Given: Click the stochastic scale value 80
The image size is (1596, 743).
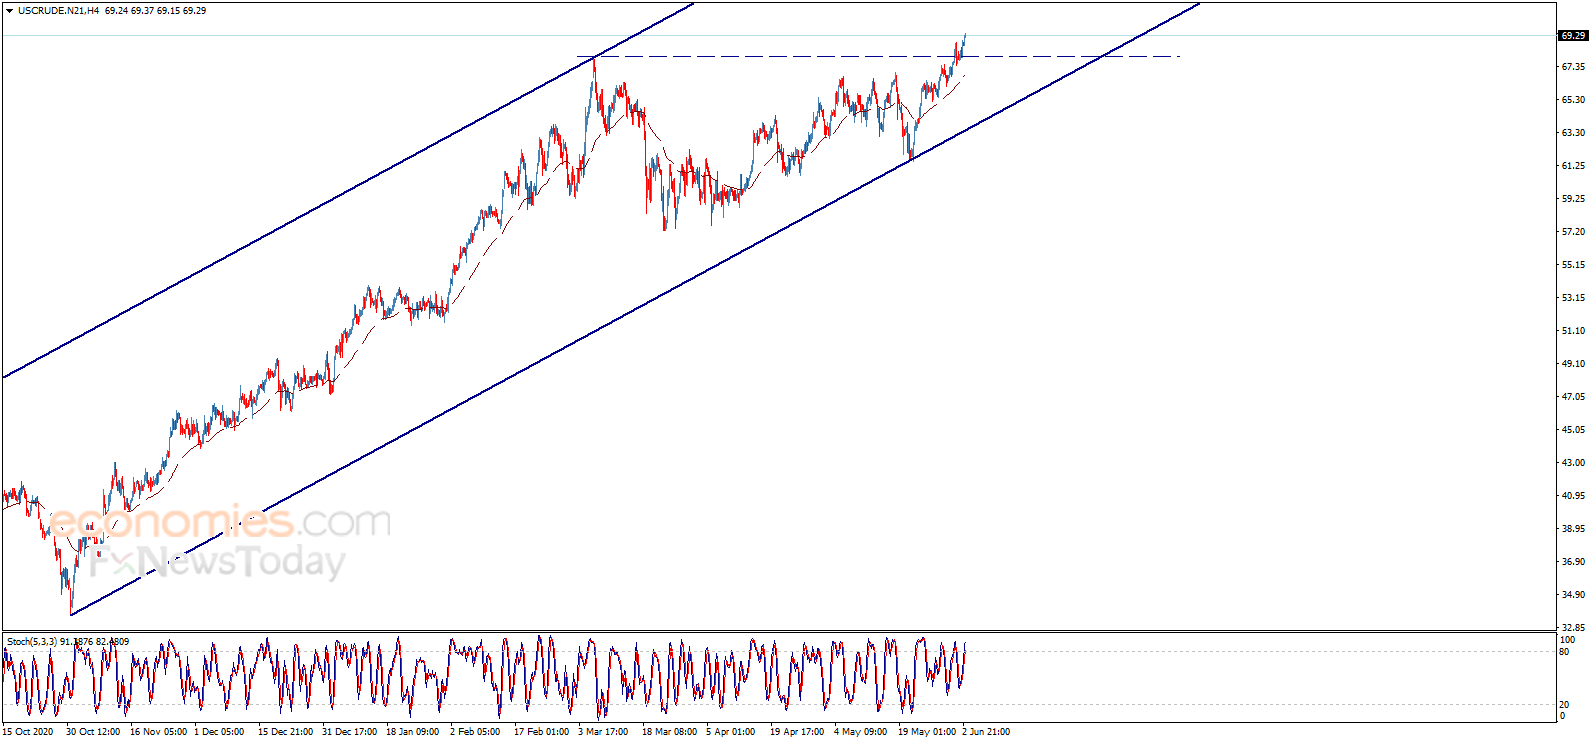Looking at the screenshot, I should tap(1564, 652).
